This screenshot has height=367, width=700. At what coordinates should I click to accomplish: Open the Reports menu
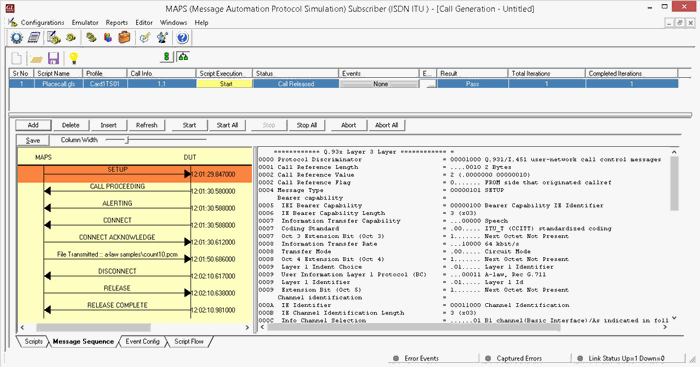pyautogui.click(x=117, y=22)
